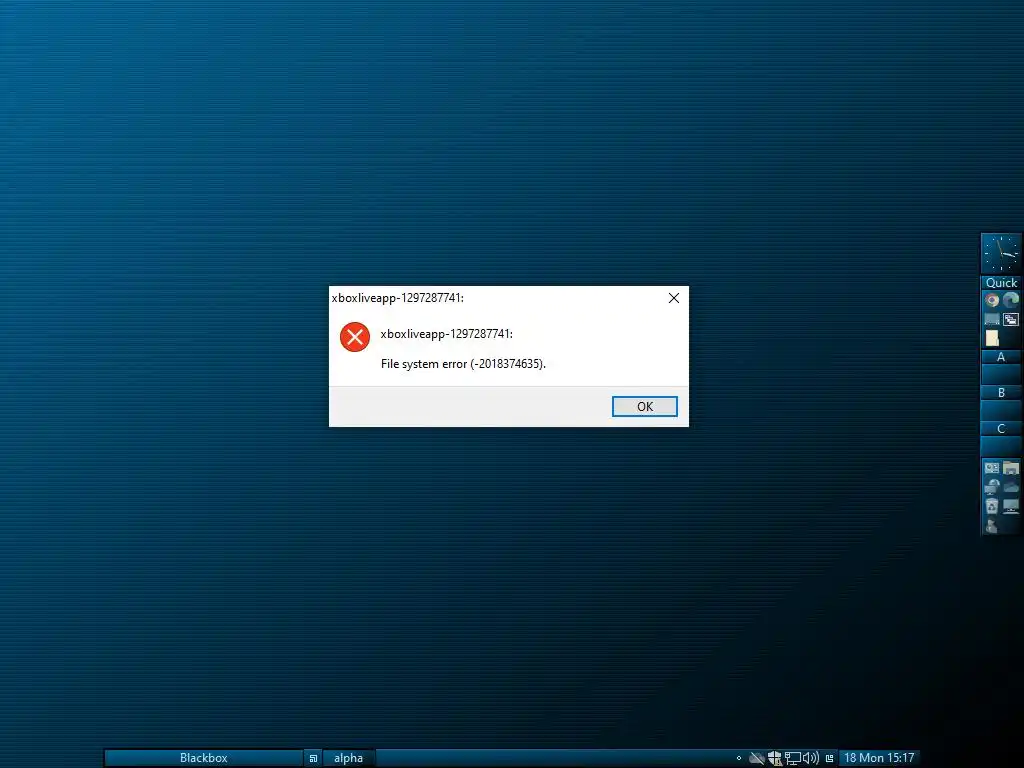Open Windows Security shield tray icon
The image size is (1024, 768).
(775, 758)
